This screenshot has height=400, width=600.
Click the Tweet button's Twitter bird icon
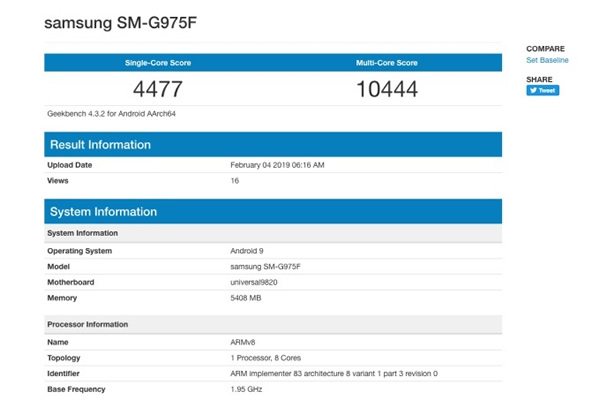[534, 90]
